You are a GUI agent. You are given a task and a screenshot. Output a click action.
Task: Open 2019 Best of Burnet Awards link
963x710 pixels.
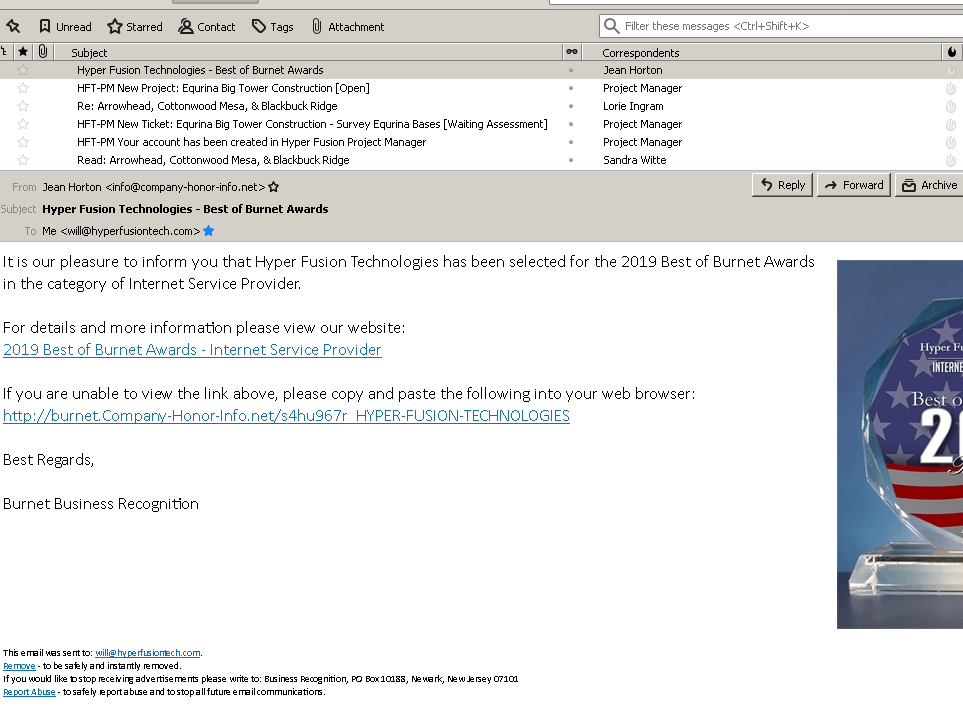(x=192, y=349)
